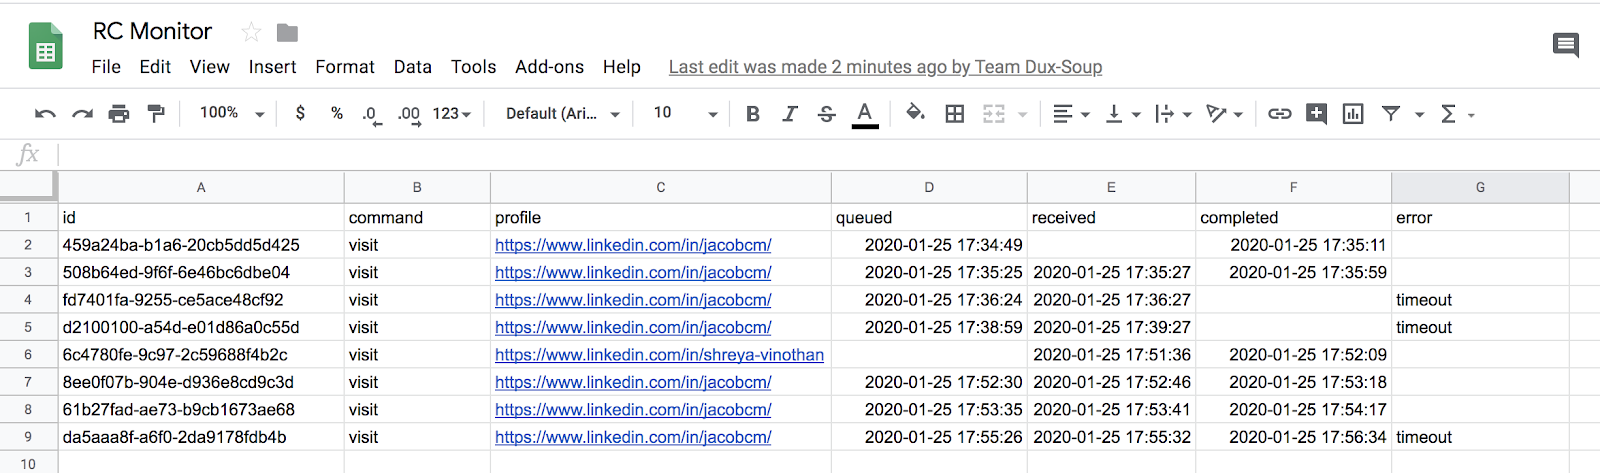Viewport: 1600px width, 473px height.
Task: Click inside the formula bar
Action: click(828, 154)
